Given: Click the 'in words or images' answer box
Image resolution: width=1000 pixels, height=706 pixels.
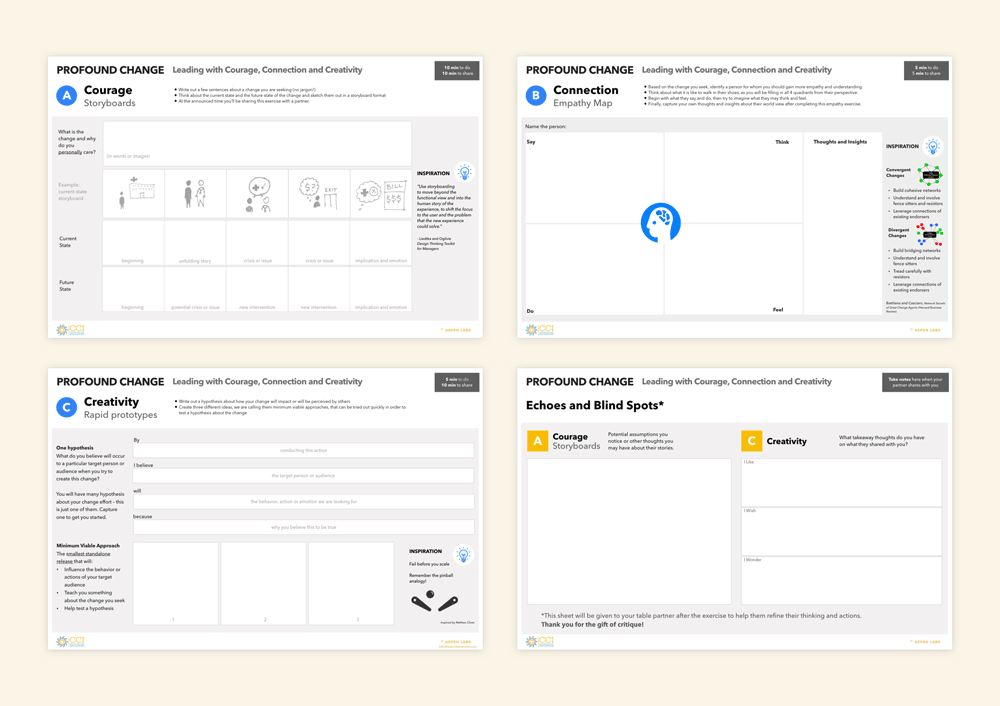Looking at the screenshot, I should pos(257,143).
